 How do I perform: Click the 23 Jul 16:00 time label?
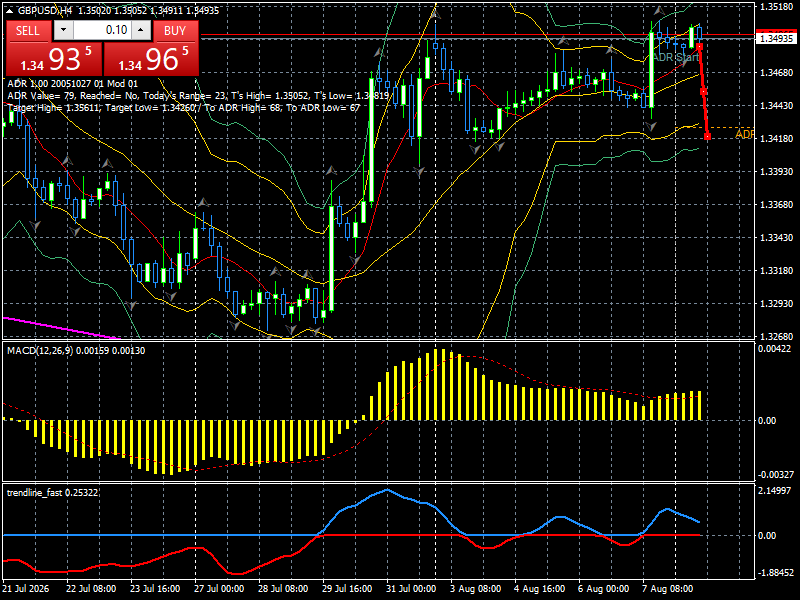155,588
